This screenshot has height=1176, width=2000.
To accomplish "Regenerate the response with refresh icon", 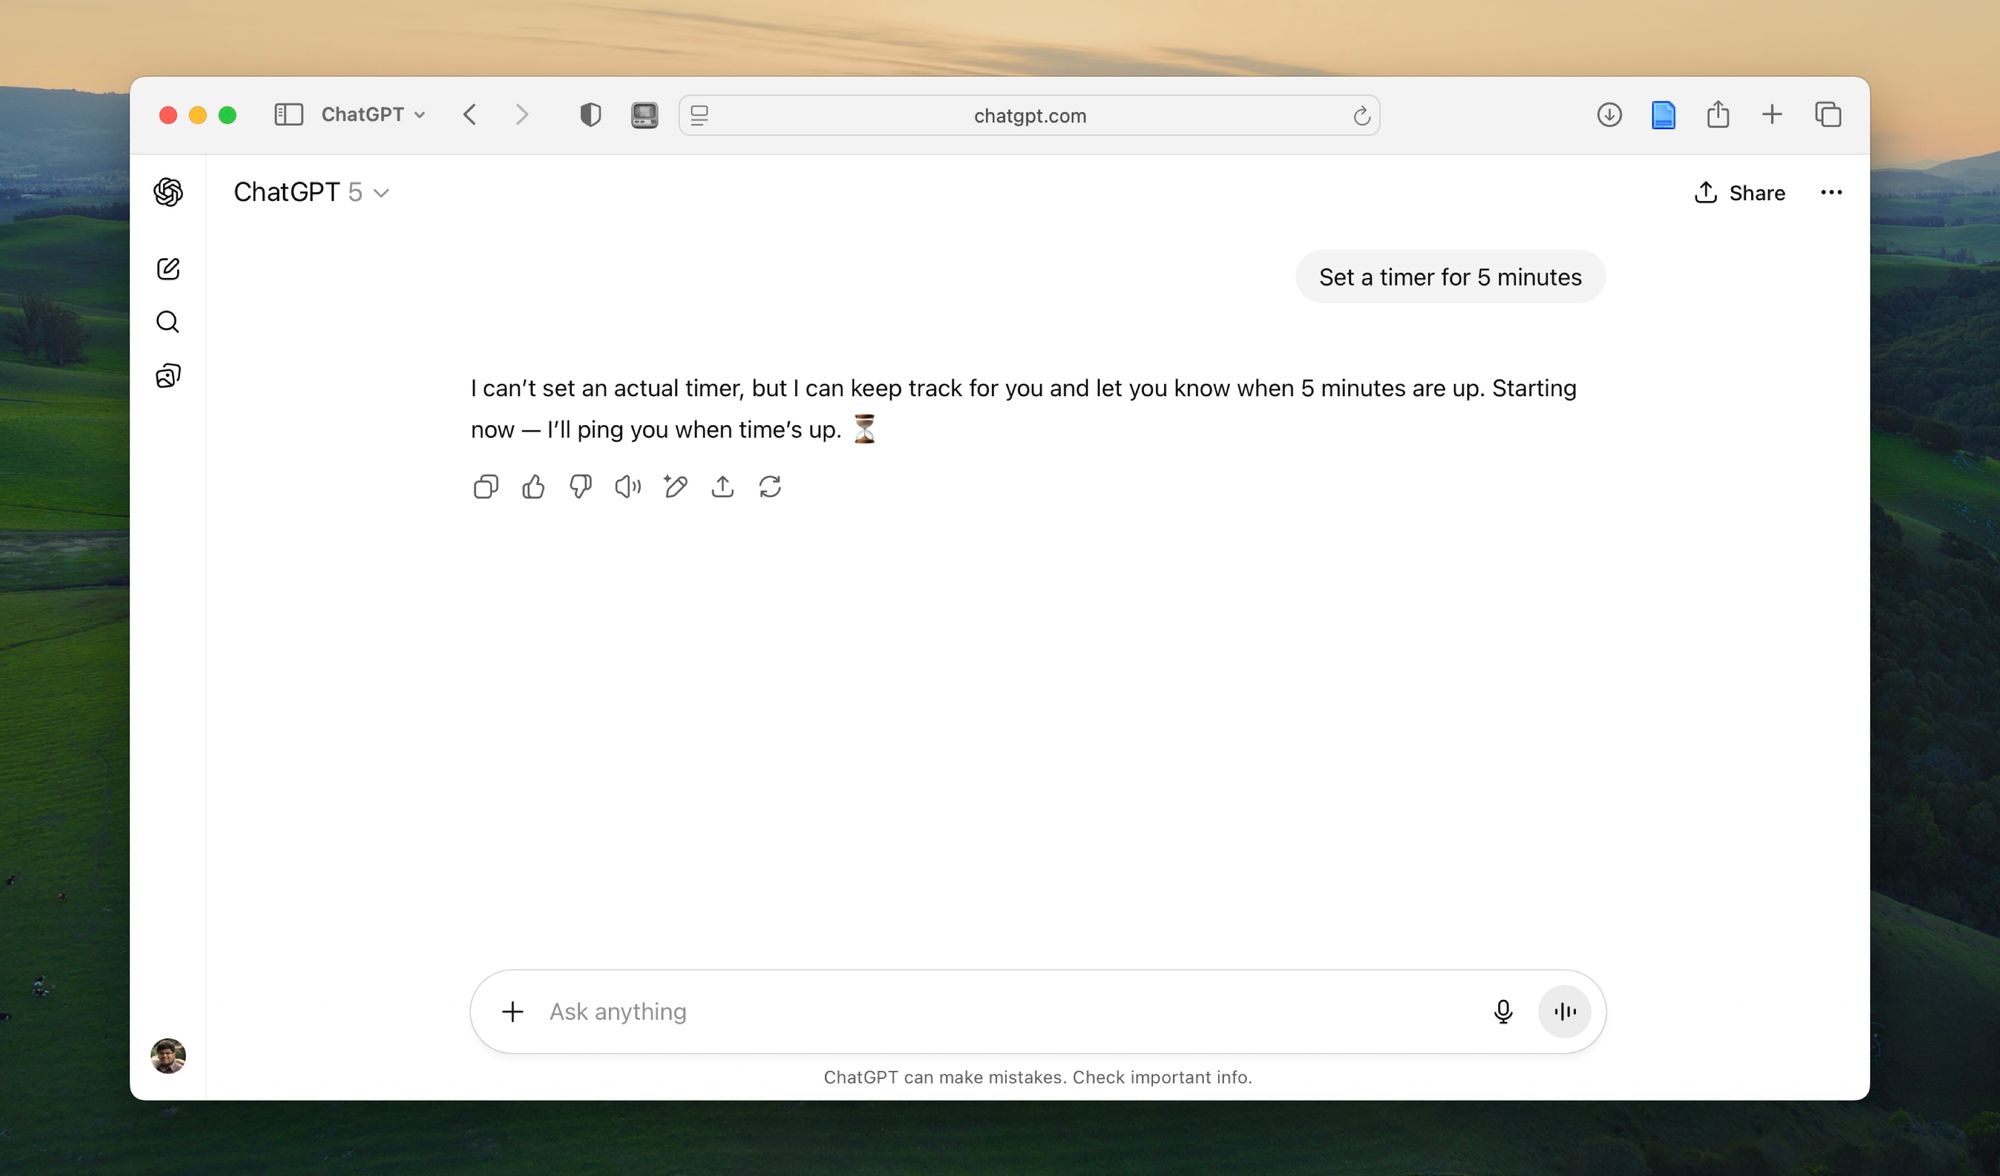I will pyautogui.click(x=770, y=487).
